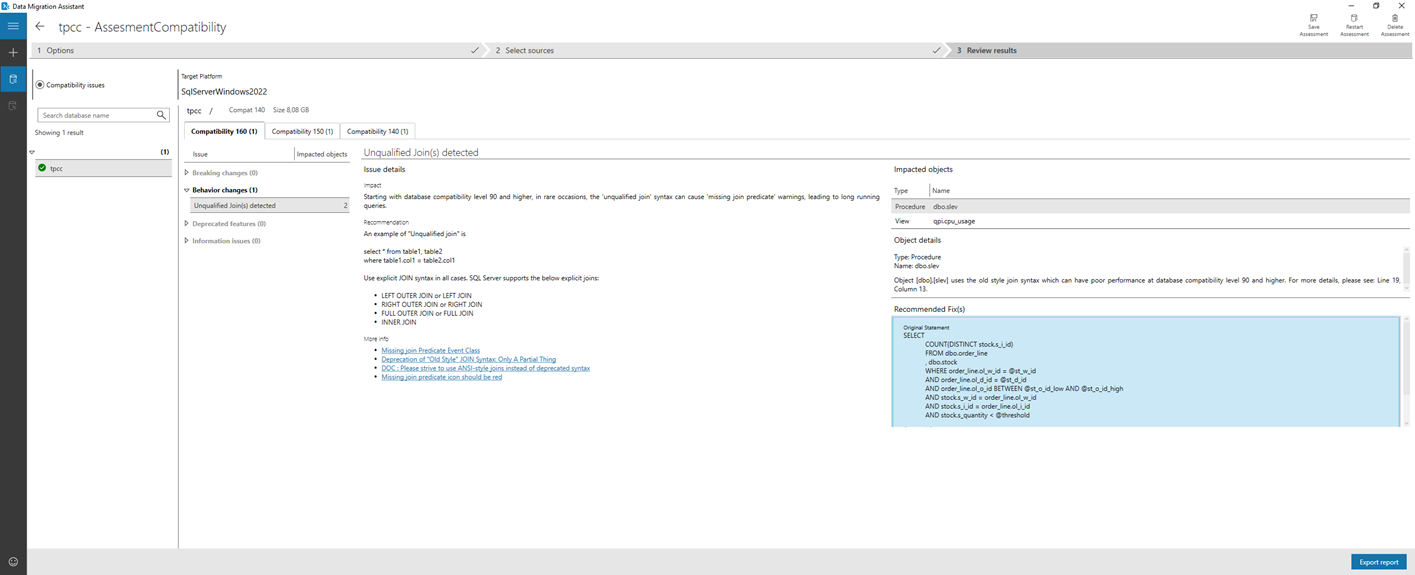
Task: Open the hamburger menu in sidebar
Action: [x=13, y=27]
